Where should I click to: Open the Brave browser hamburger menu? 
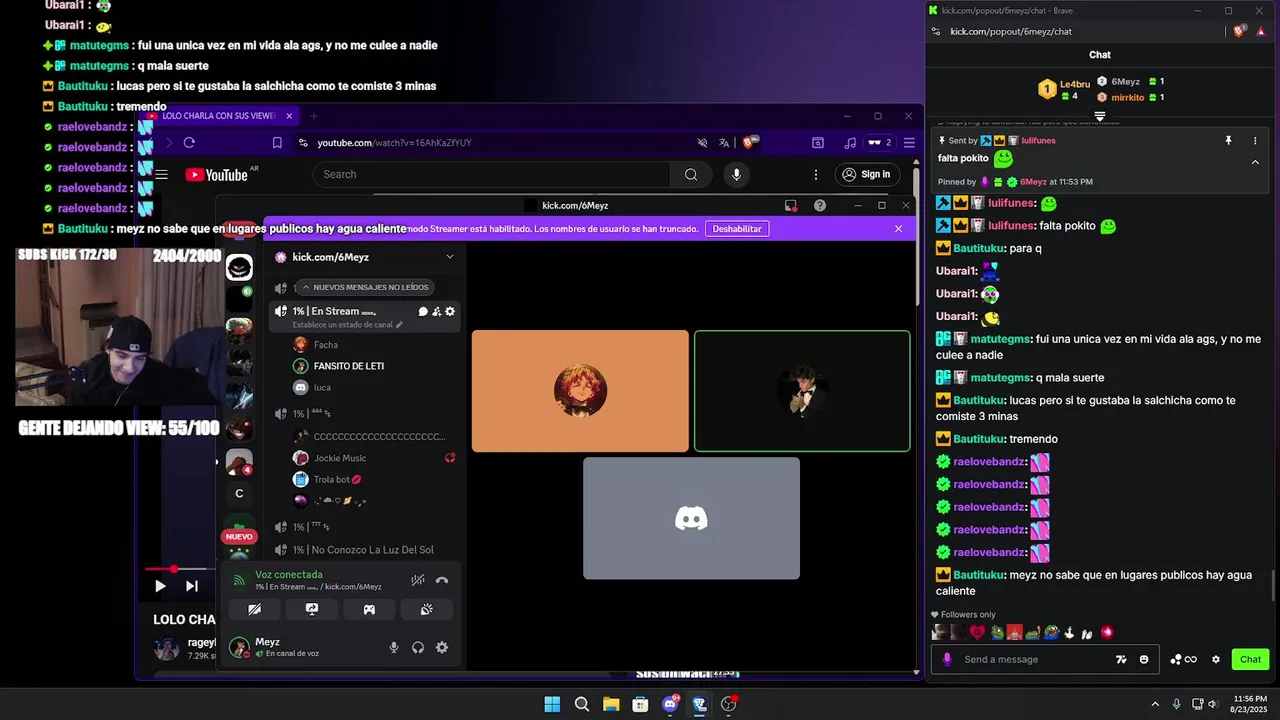click(909, 143)
